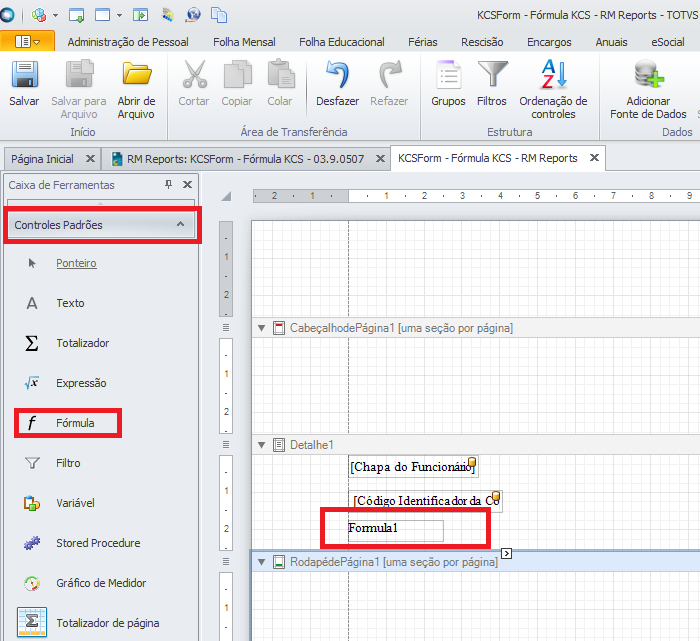Select the Gráfico de Medidor control
Viewport: 700px width, 641px height.
point(101,583)
